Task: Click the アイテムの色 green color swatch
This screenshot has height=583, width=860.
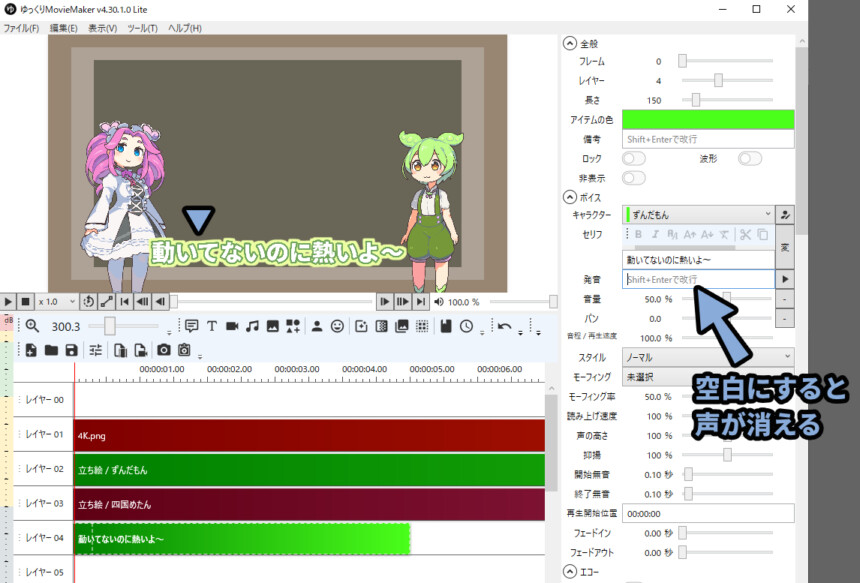Action: coord(708,119)
